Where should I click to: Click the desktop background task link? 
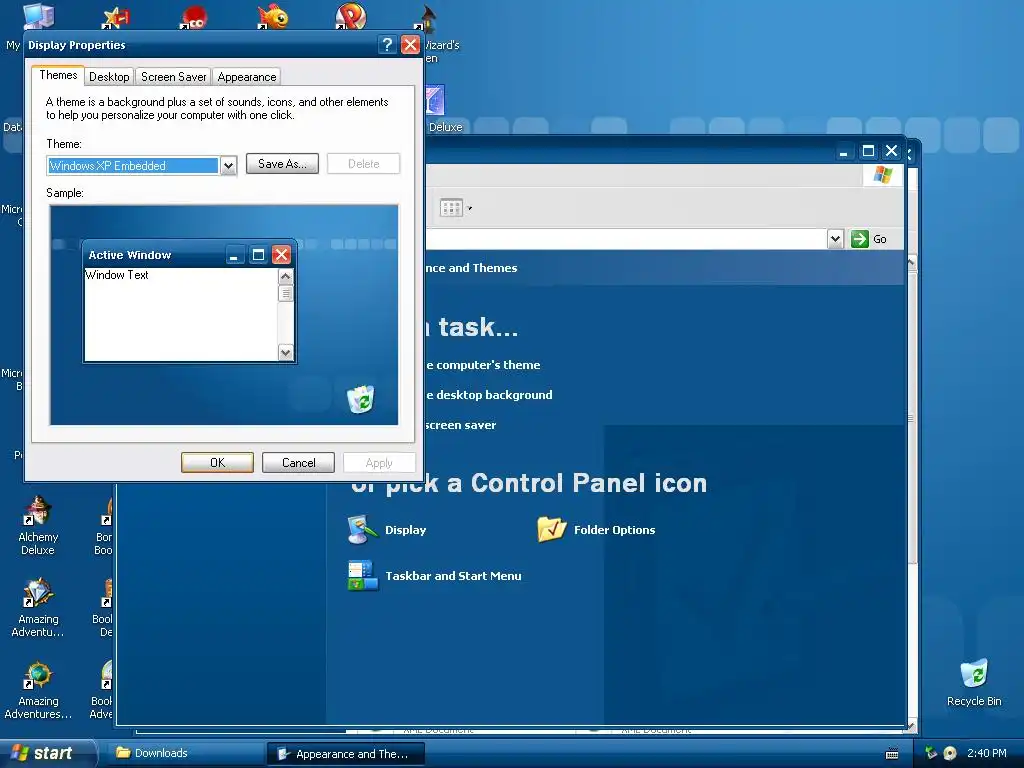pyautogui.click(x=489, y=395)
